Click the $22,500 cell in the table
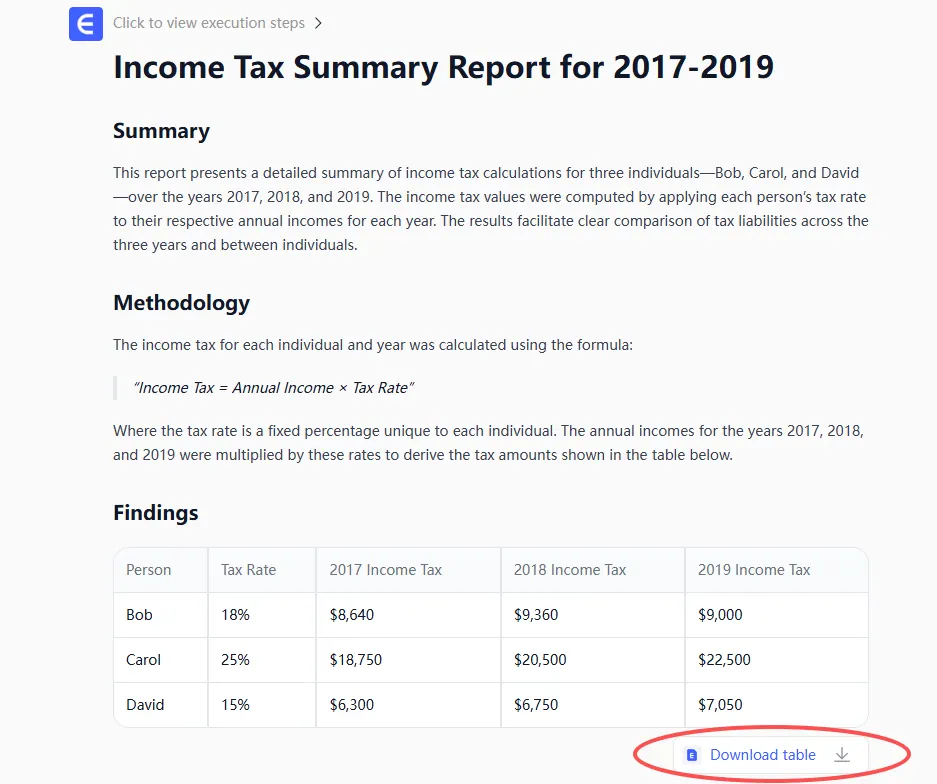The width and height of the screenshot is (937, 784). pos(724,660)
